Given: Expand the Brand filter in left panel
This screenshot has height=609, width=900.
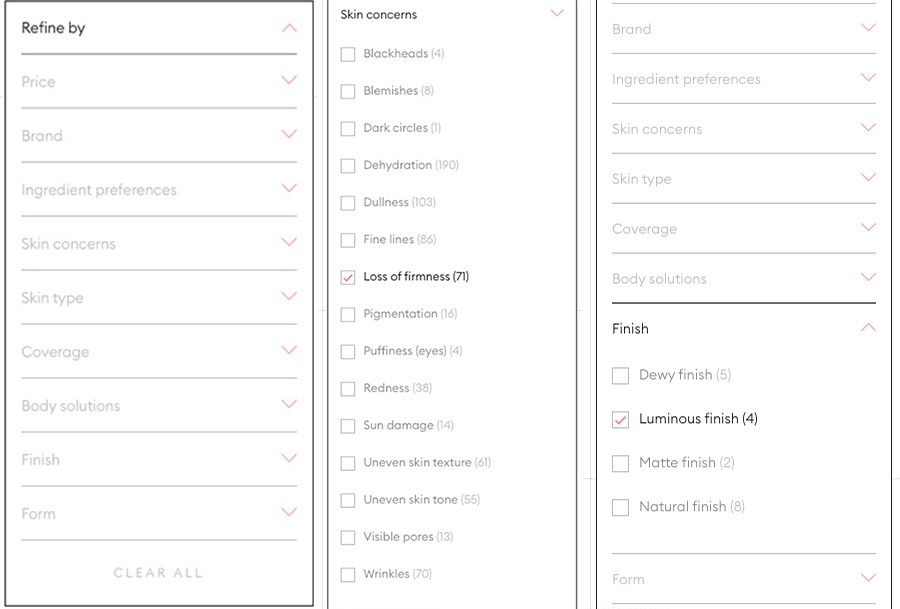Looking at the screenshot, I should point(159,136).
